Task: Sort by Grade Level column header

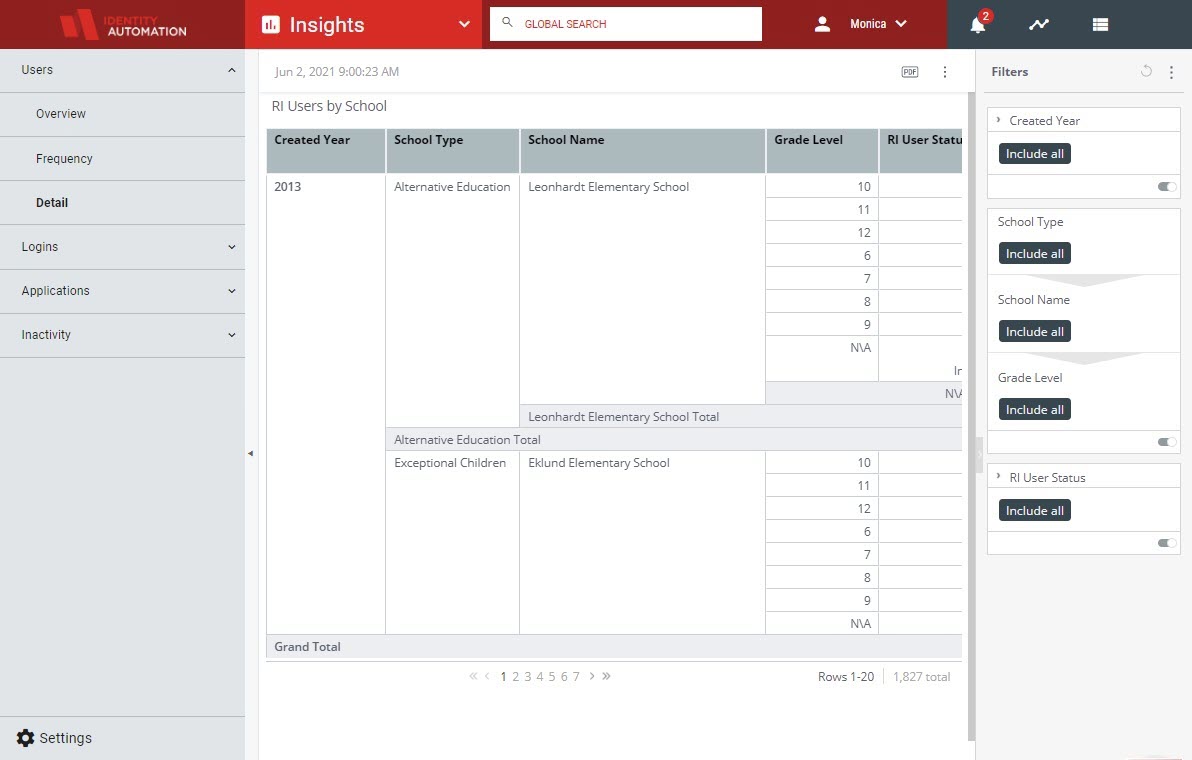Action: [x=822, y=150]
